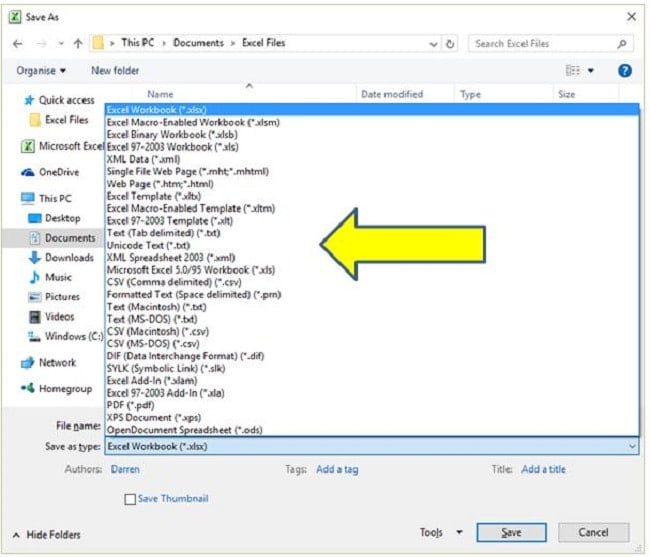Open Homegroup in navigation pane
650x557 pixels.
point(56,389)
